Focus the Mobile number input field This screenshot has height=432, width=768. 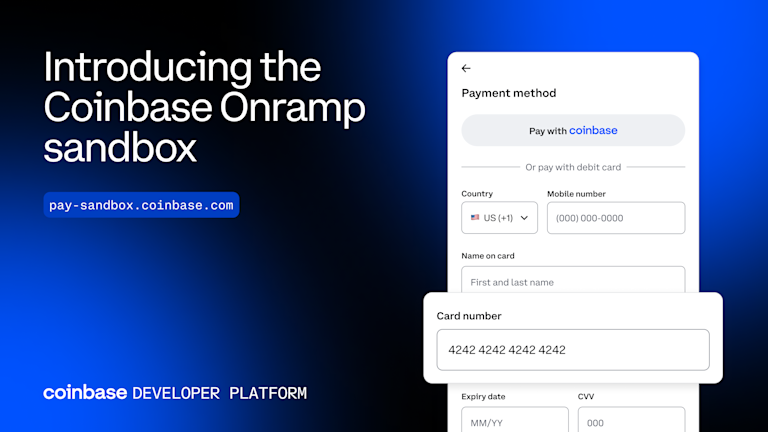[616, 218]
